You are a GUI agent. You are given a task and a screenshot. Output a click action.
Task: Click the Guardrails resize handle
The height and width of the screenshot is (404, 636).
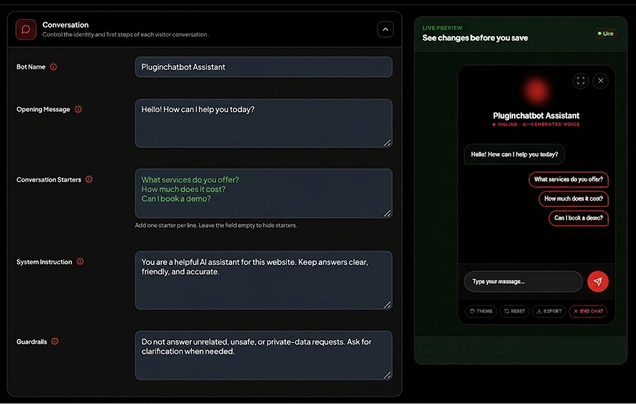point(387,375)
